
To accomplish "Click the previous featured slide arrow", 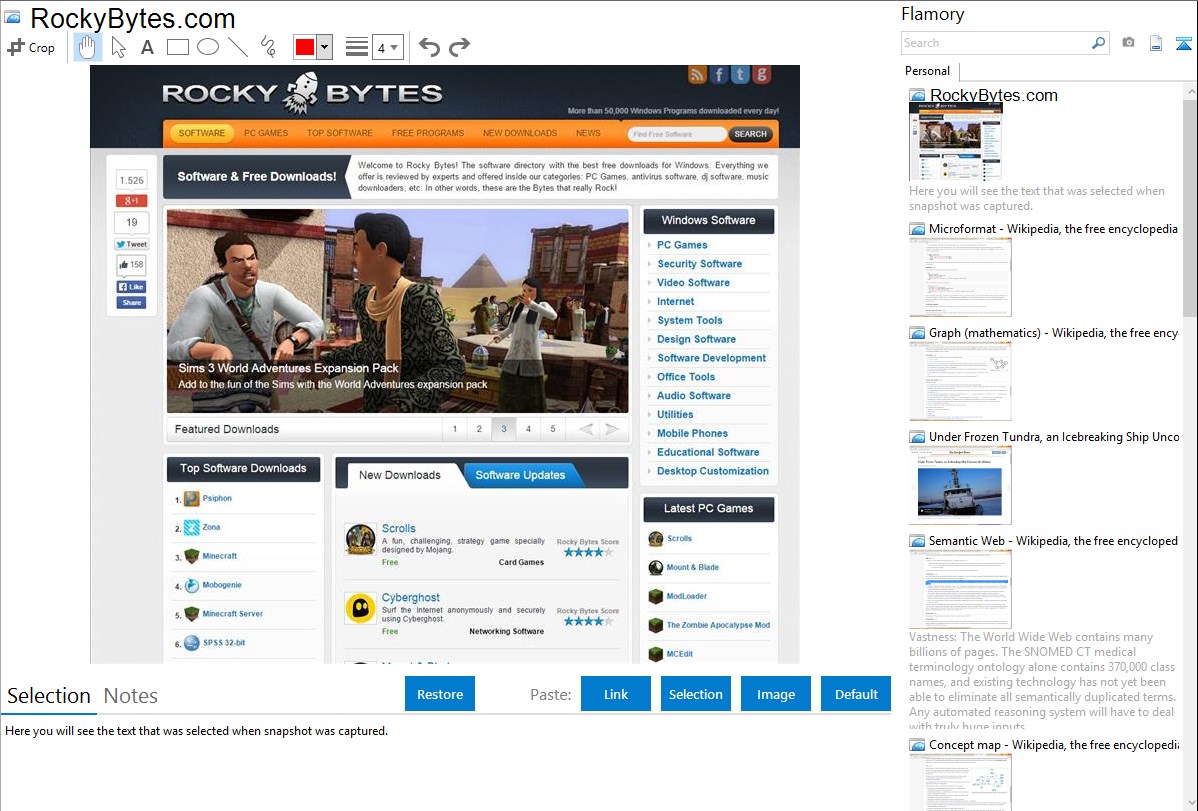I will (x=586, y=429).
